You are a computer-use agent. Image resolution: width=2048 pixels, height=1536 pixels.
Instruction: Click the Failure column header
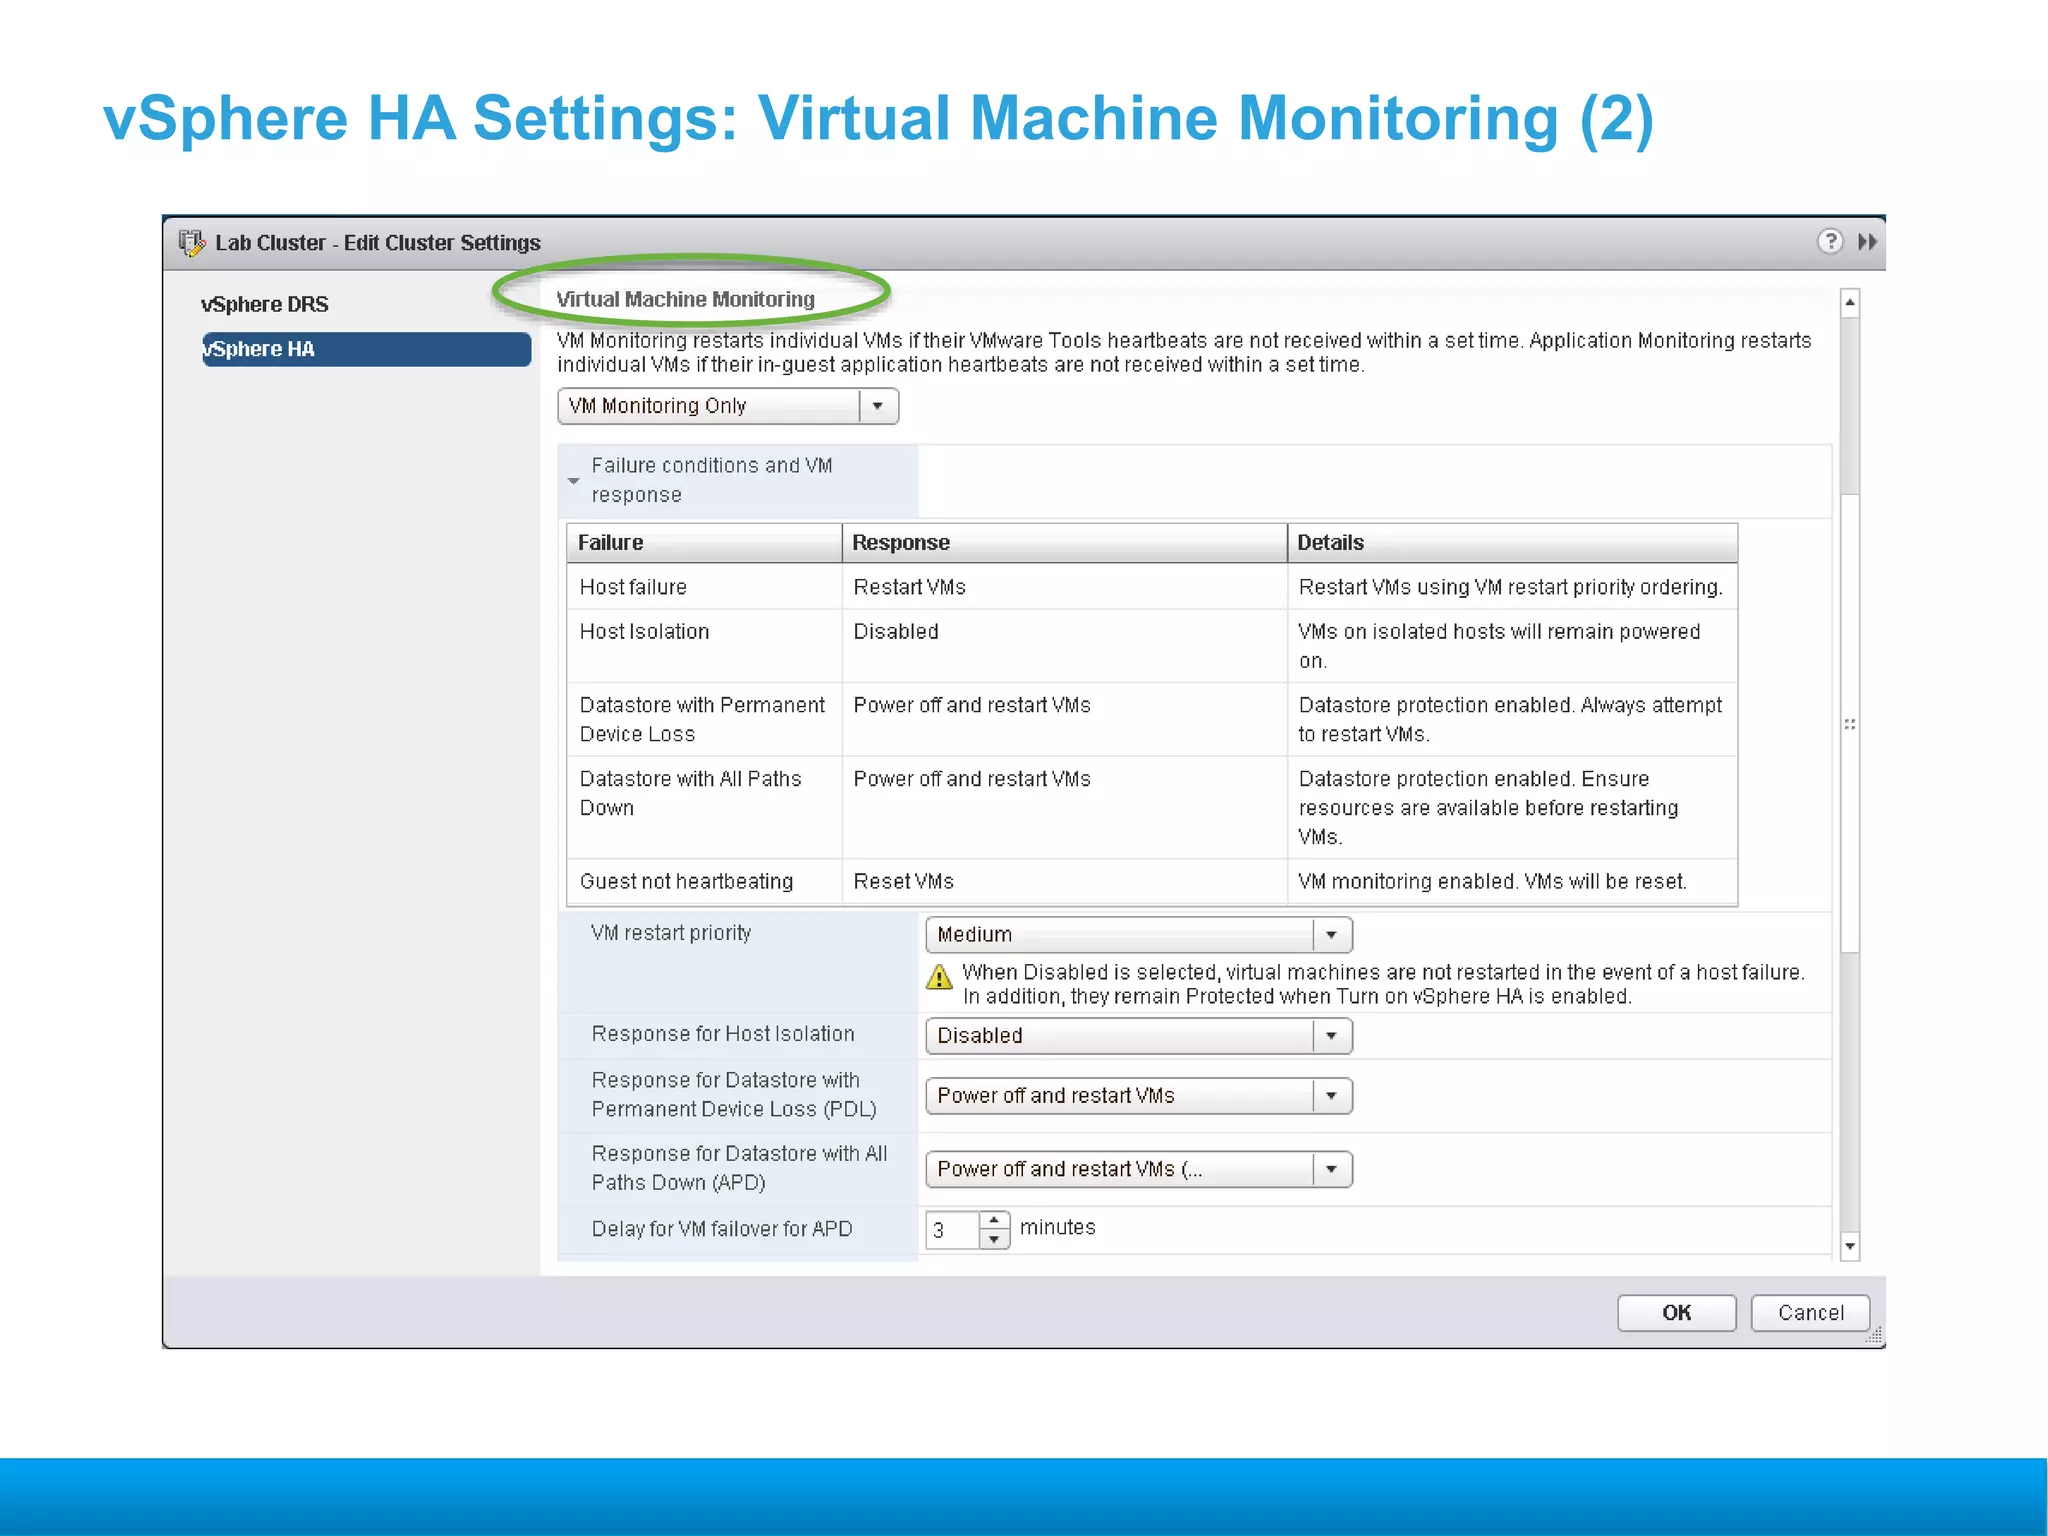(704, 543)
